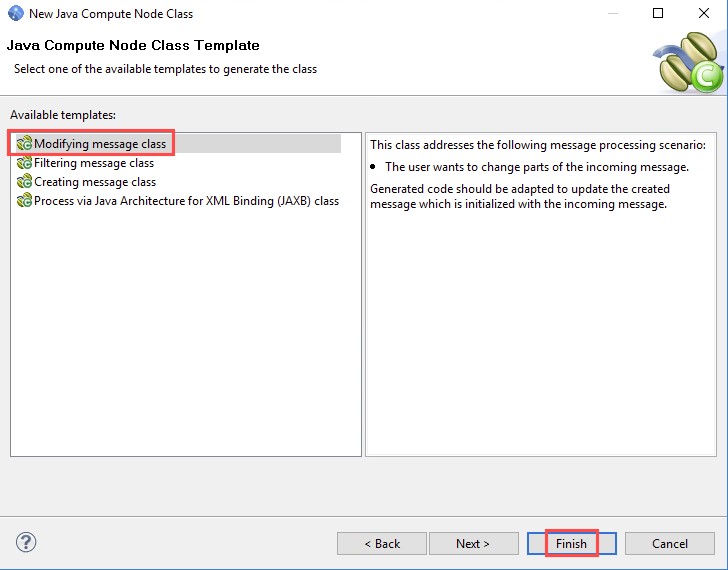Viewport: 728px width, 570px height.
Task: Click the globe icon in title bar
Action: pyautogui.click(x=16, y=13)
